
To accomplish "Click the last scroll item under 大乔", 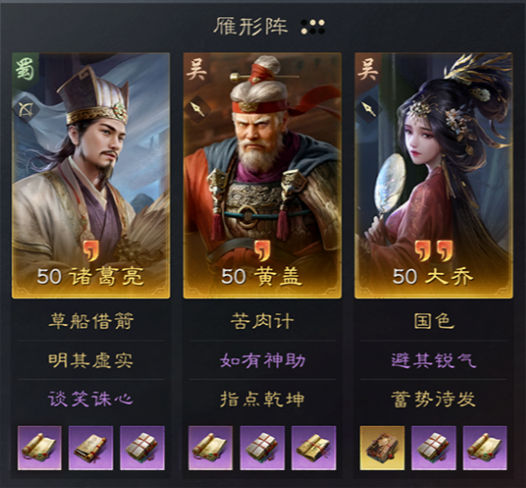I will click(485, 448).
